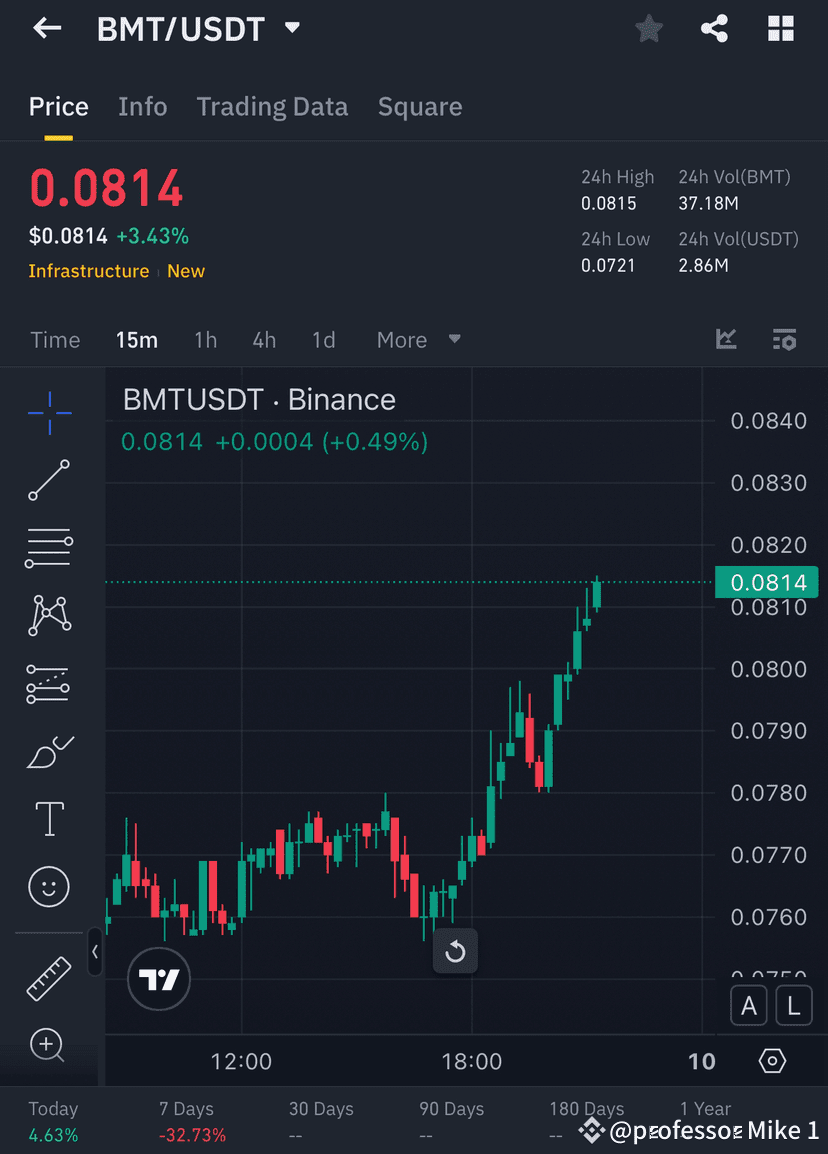Image resolution: width=828 pixels, height=1154 pixels.
Task: Collapse the drawing tools sidebar
Action: click(95, 952)
